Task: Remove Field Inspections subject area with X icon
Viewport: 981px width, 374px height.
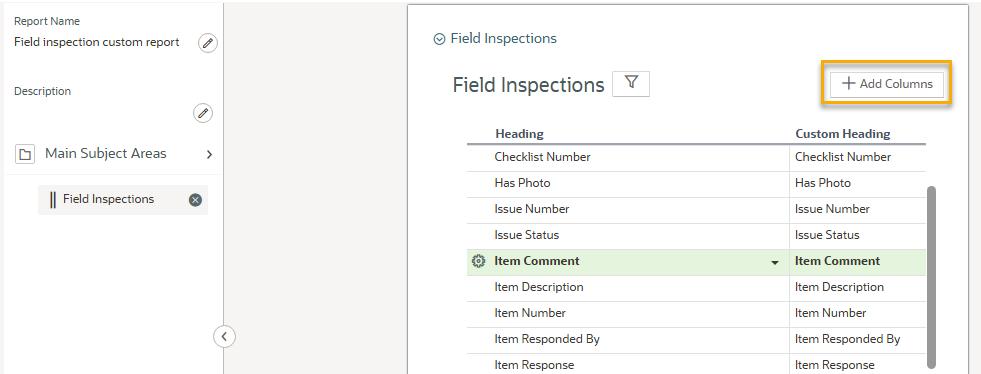Action: 195,200
